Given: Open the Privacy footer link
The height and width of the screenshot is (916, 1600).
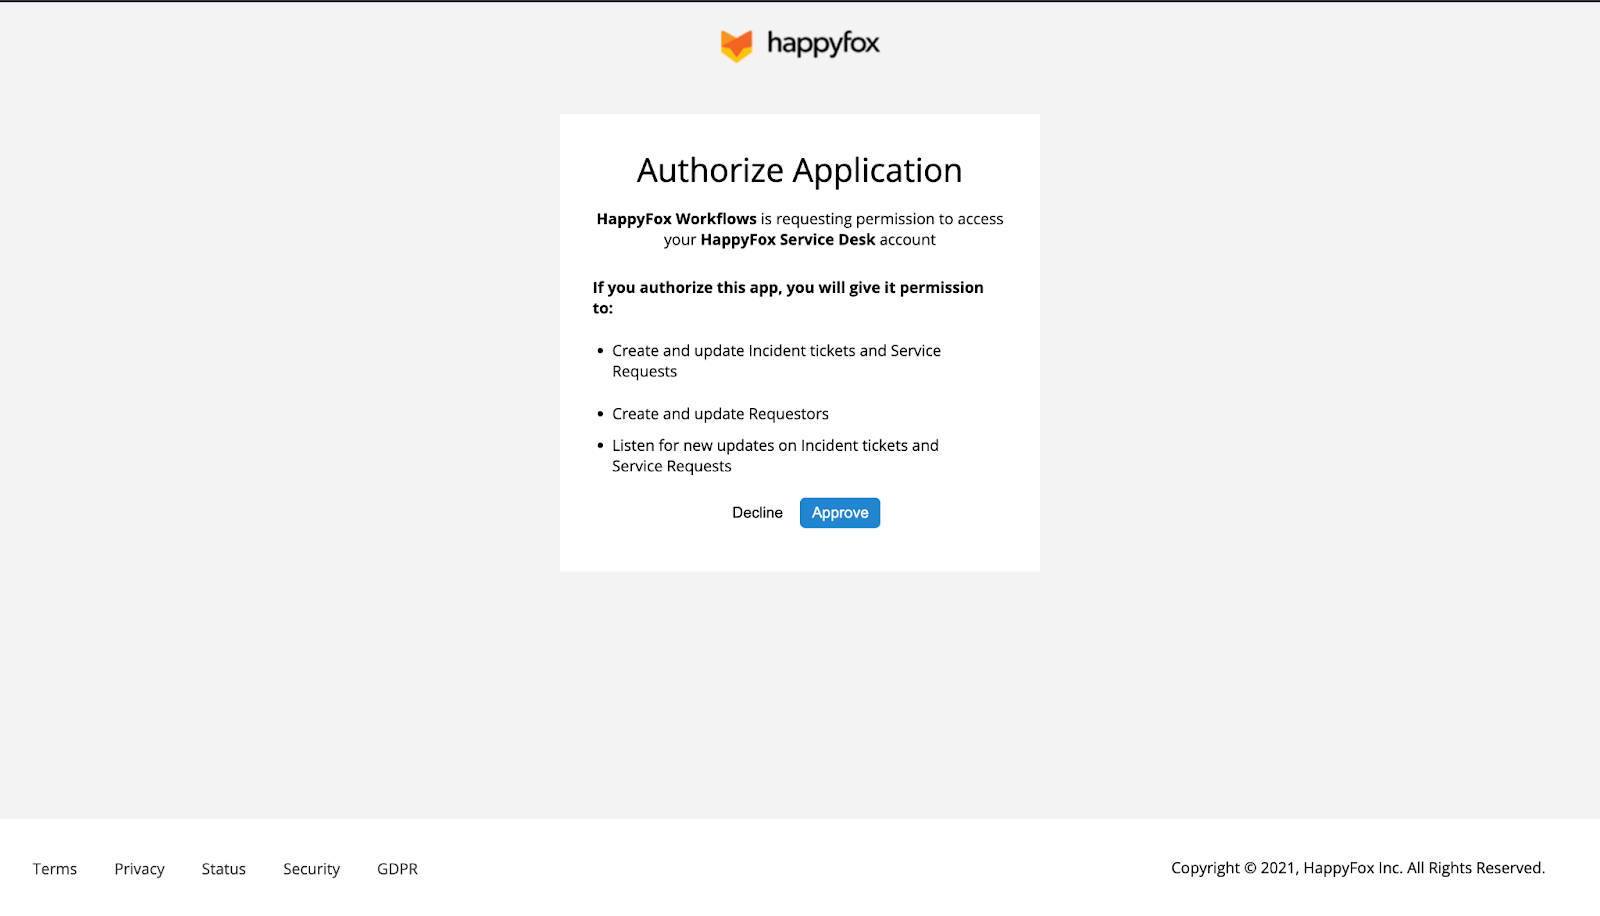Looking at the screenshot, I should click(139, 869).
